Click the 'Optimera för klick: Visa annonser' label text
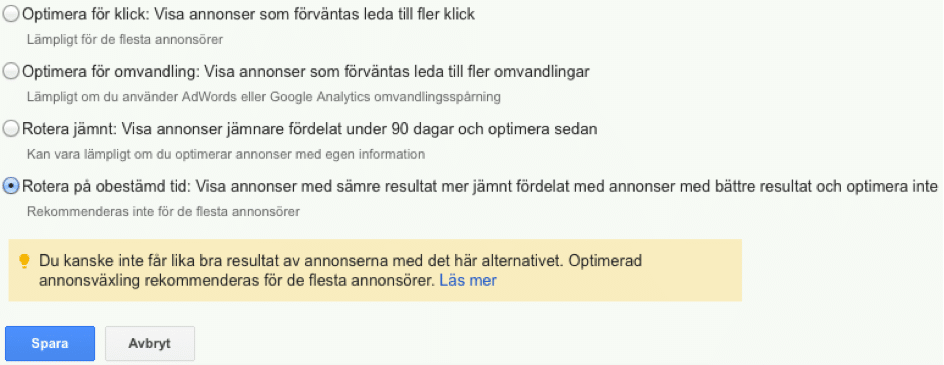The image size is (944, 365). pos(249,15)
